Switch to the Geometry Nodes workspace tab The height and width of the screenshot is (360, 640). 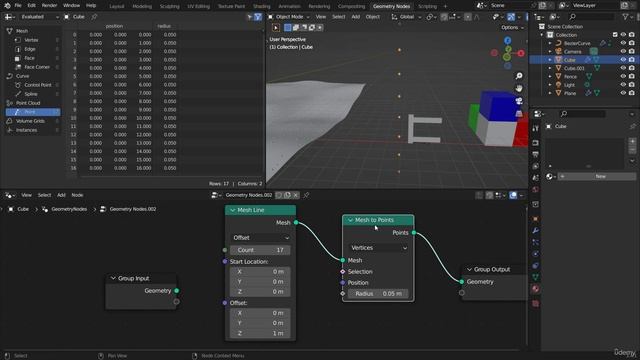391,6
